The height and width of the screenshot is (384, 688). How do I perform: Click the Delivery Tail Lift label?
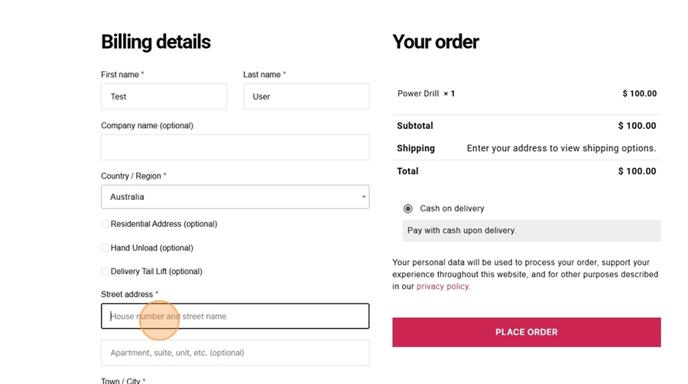tap(156, 271)
